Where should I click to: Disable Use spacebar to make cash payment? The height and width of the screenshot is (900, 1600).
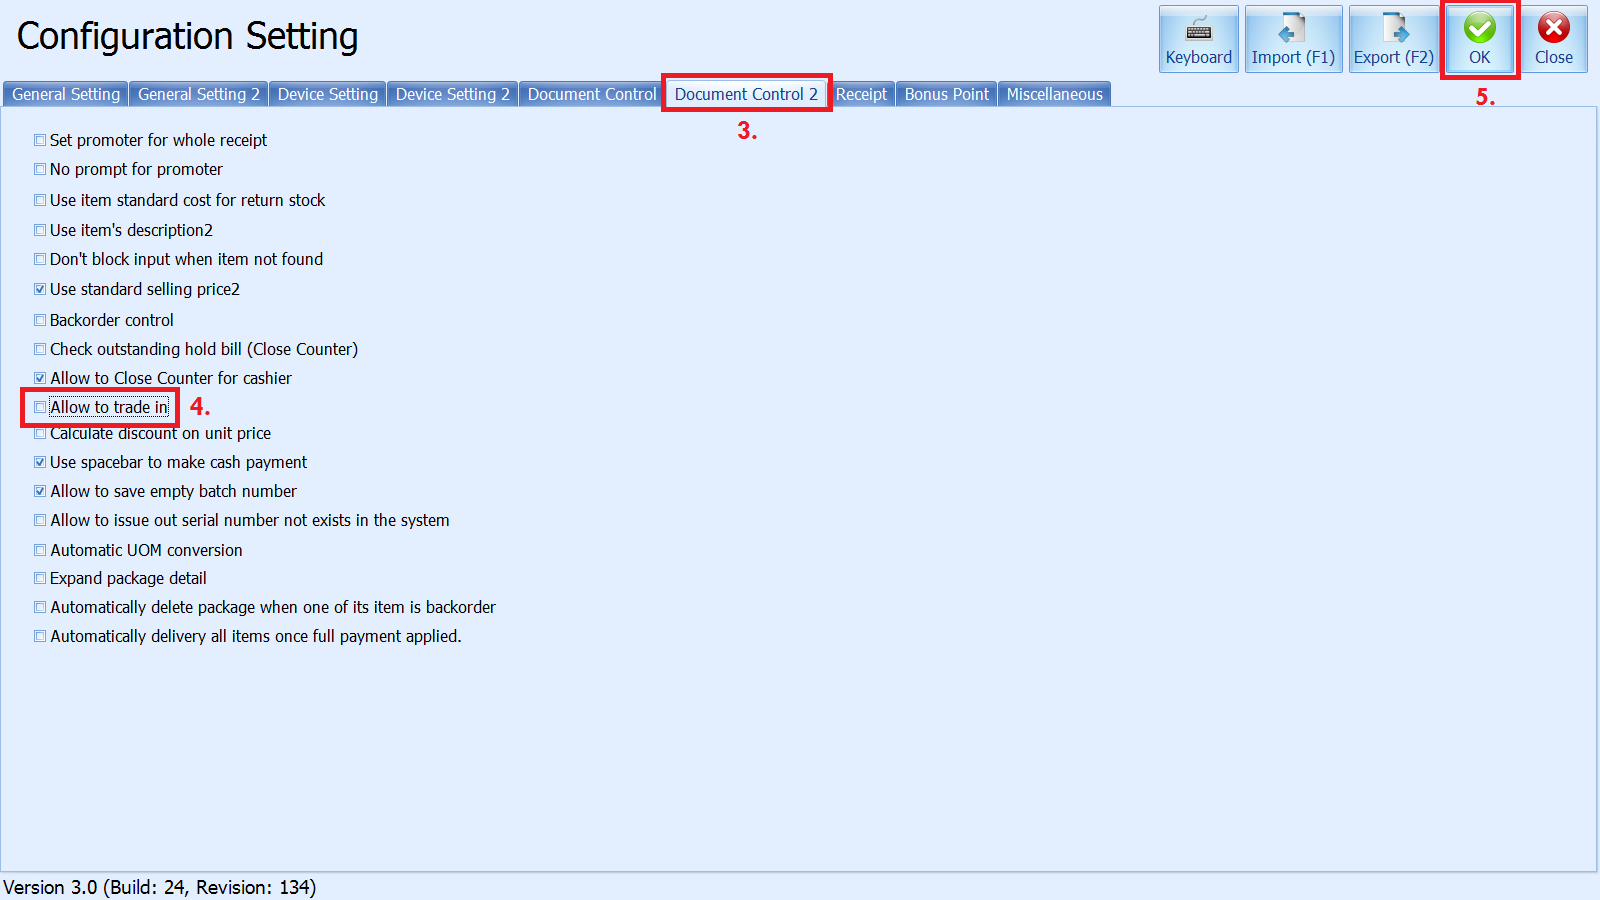[40, 462]
